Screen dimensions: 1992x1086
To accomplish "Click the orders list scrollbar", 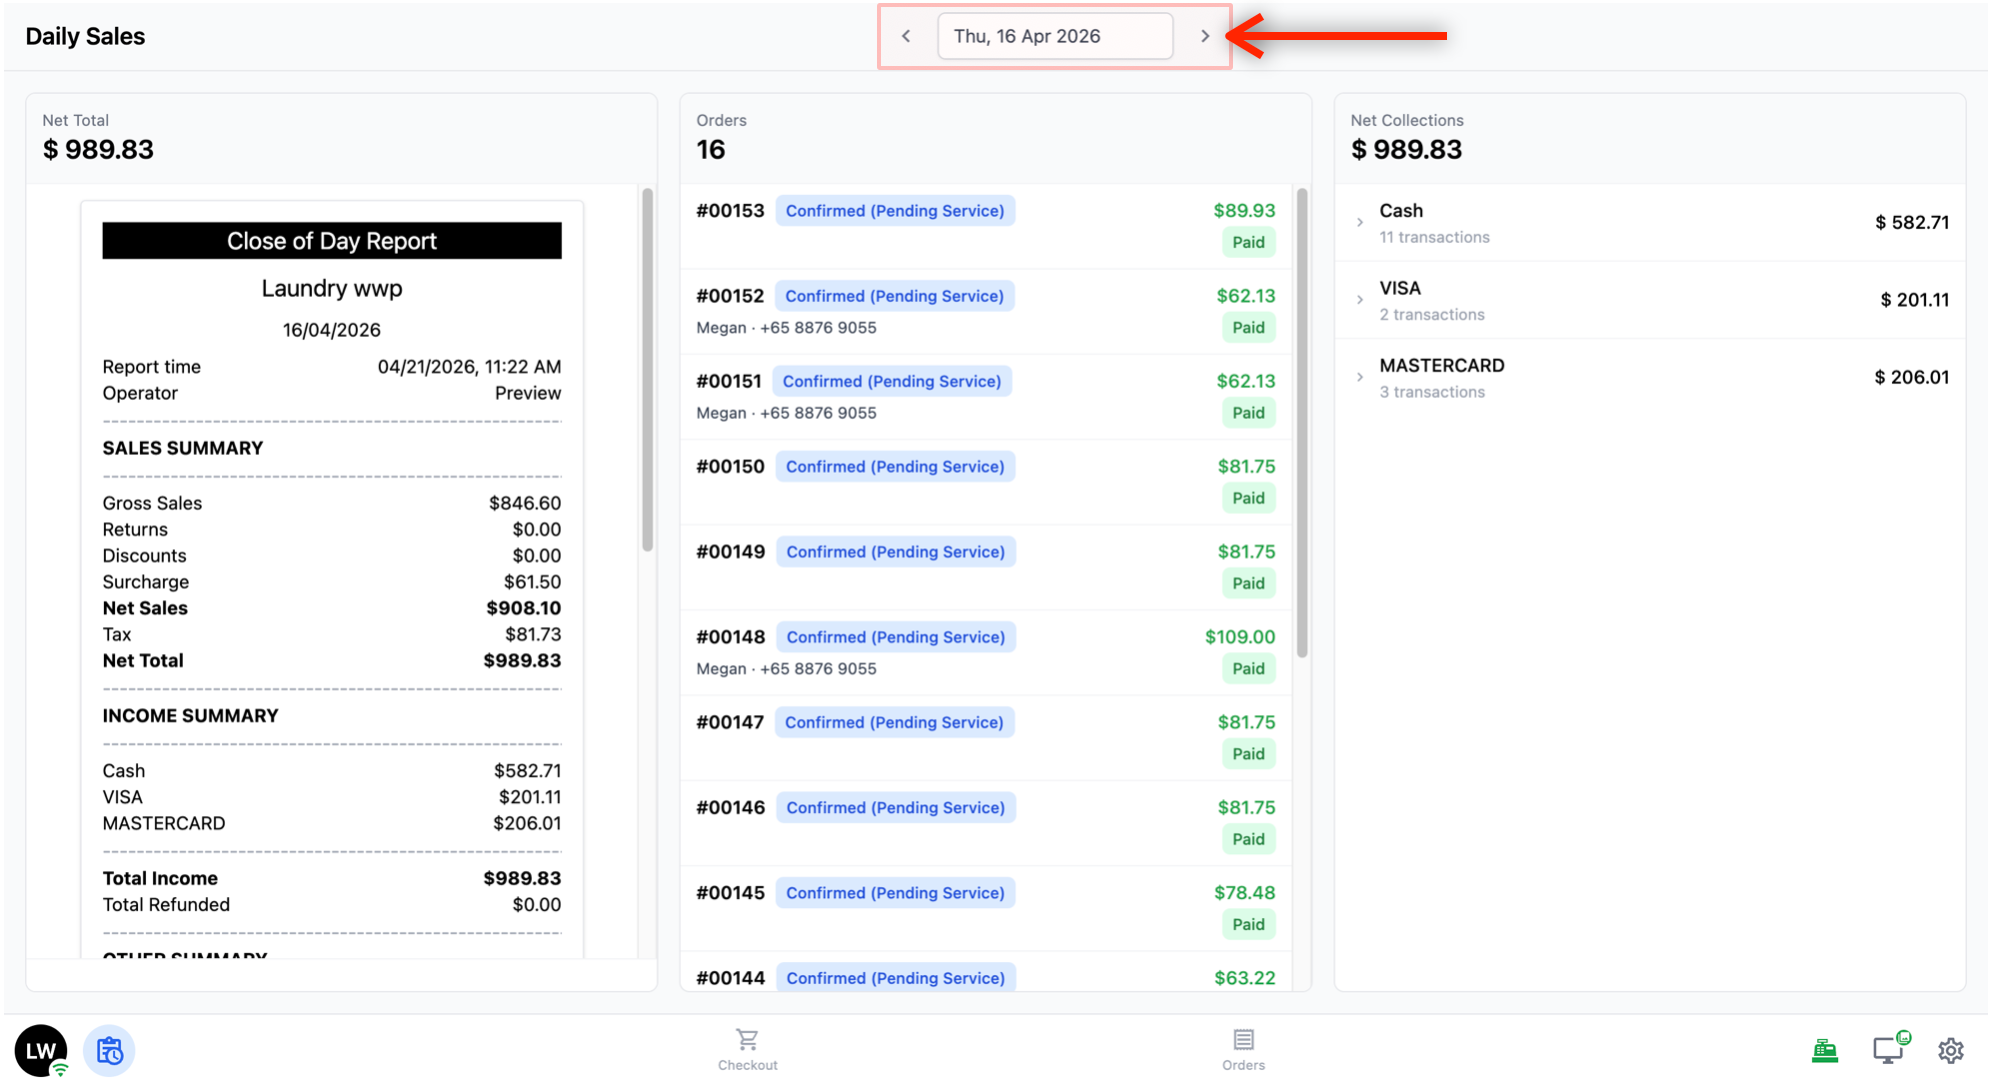I will pos(1302,420).
